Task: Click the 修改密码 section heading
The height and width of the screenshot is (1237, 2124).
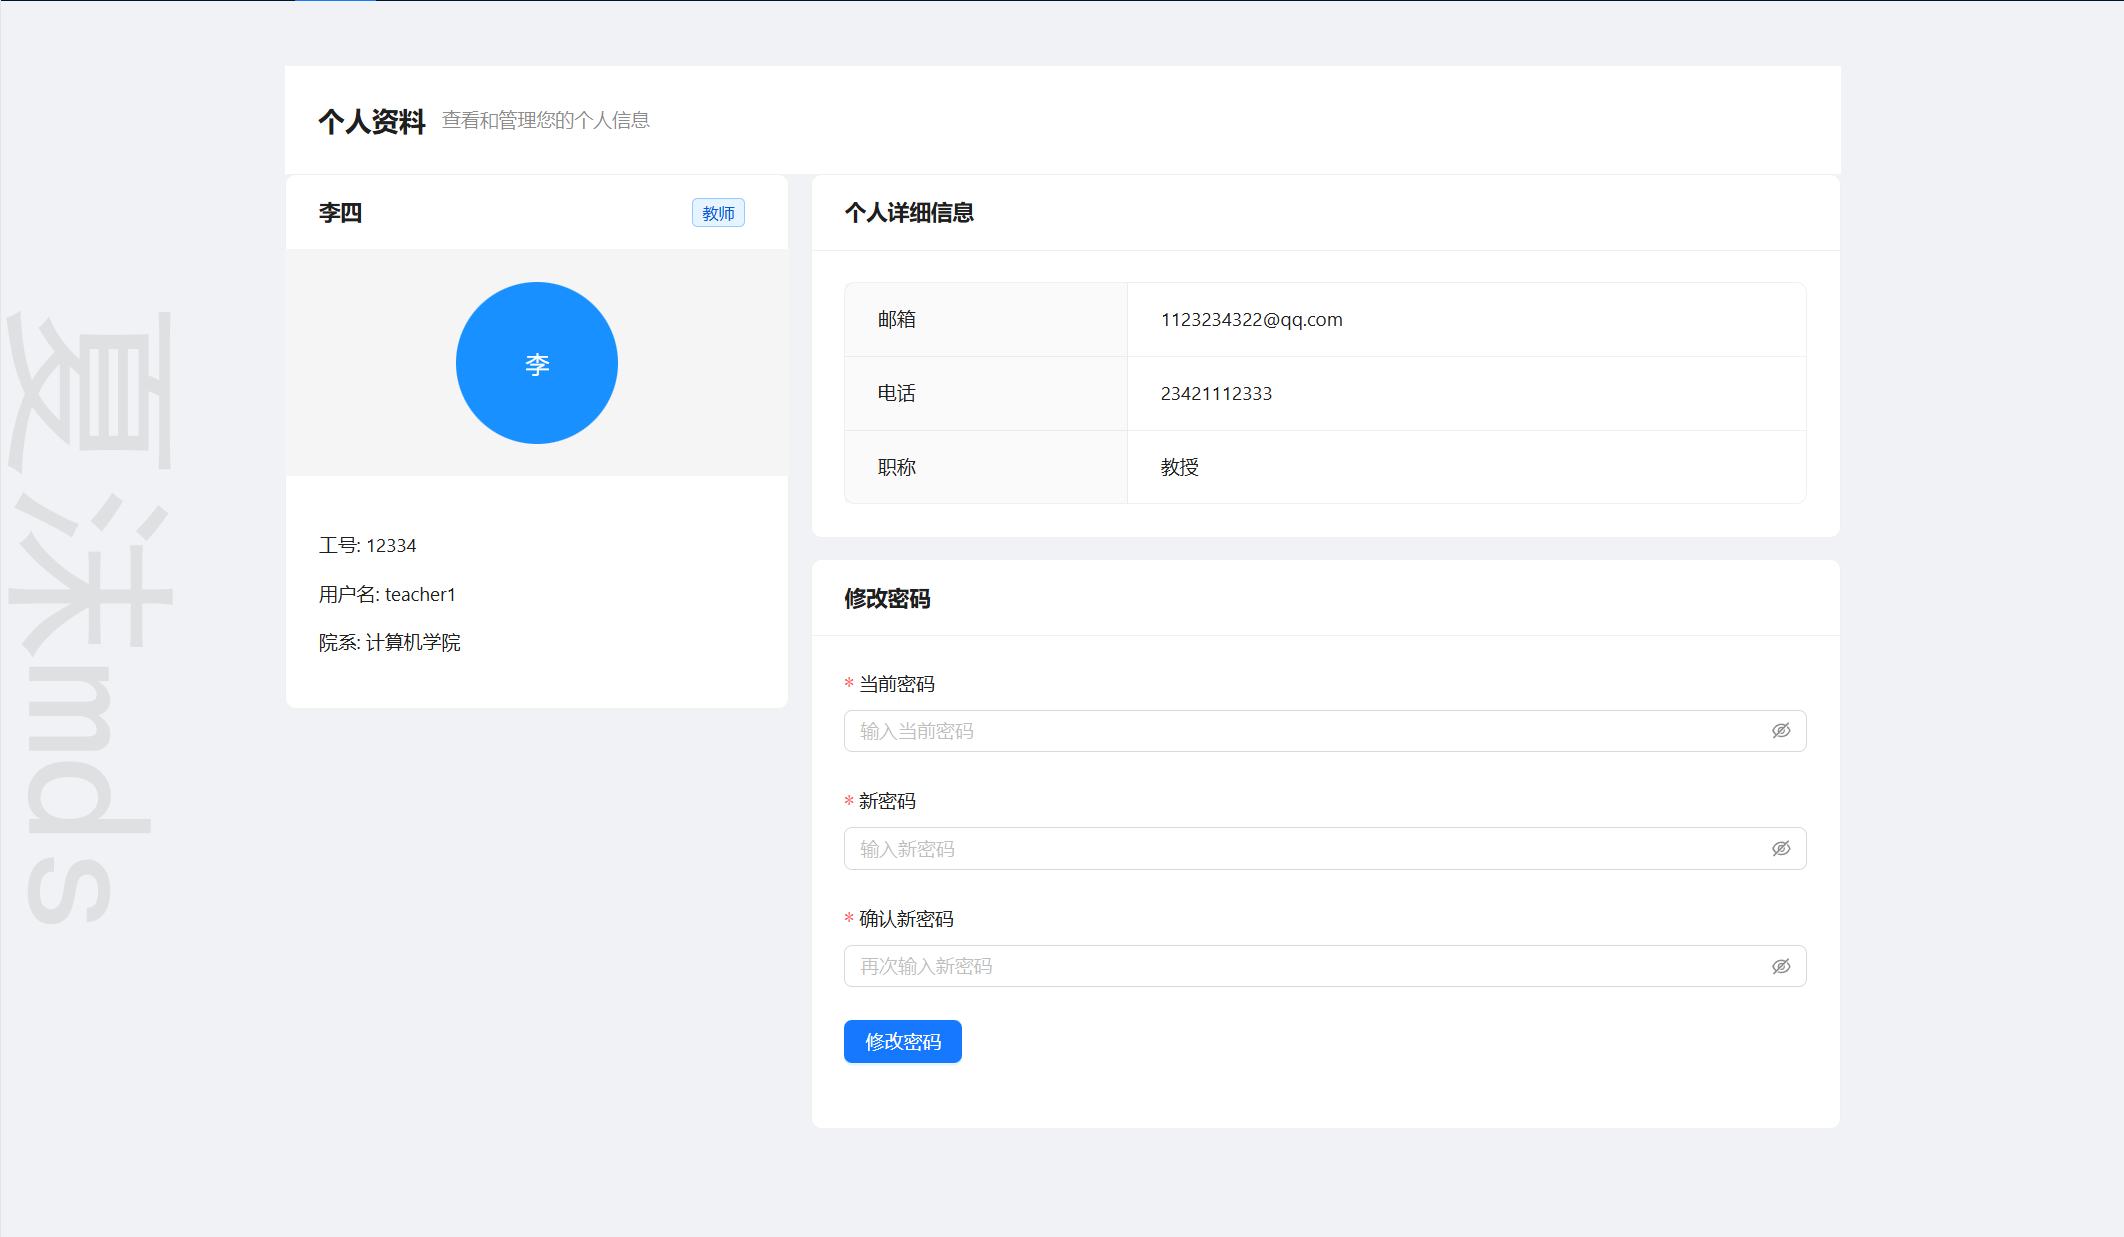Action: pyautogui.click(x=887, y=599)
